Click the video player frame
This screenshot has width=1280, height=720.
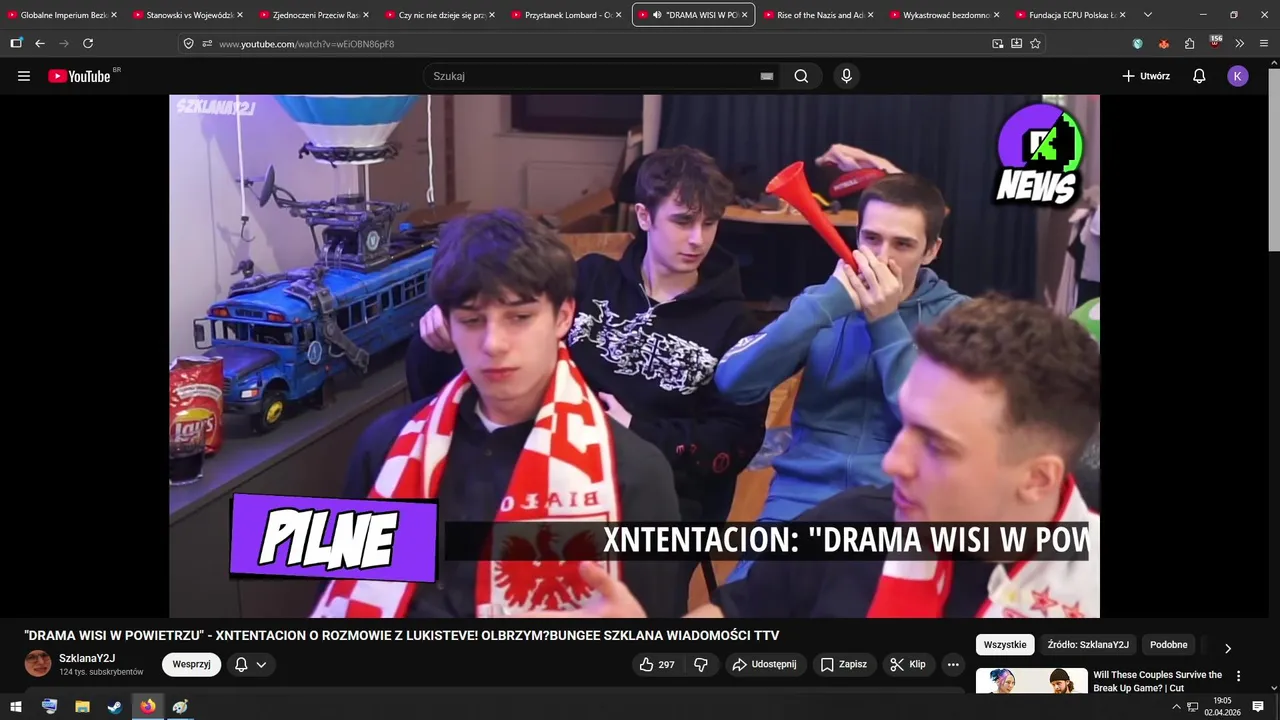point(634,356)
